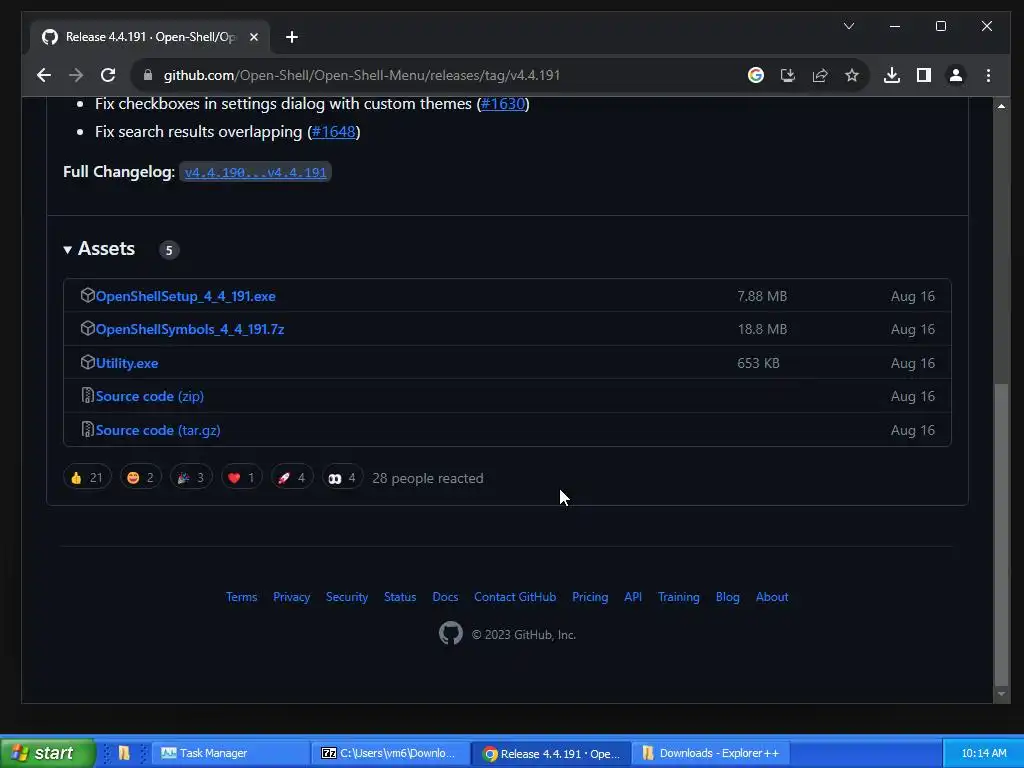Open the Training footer link
Image resolution: width=1024 pixels, height=768 pixels.
point(679,597)
